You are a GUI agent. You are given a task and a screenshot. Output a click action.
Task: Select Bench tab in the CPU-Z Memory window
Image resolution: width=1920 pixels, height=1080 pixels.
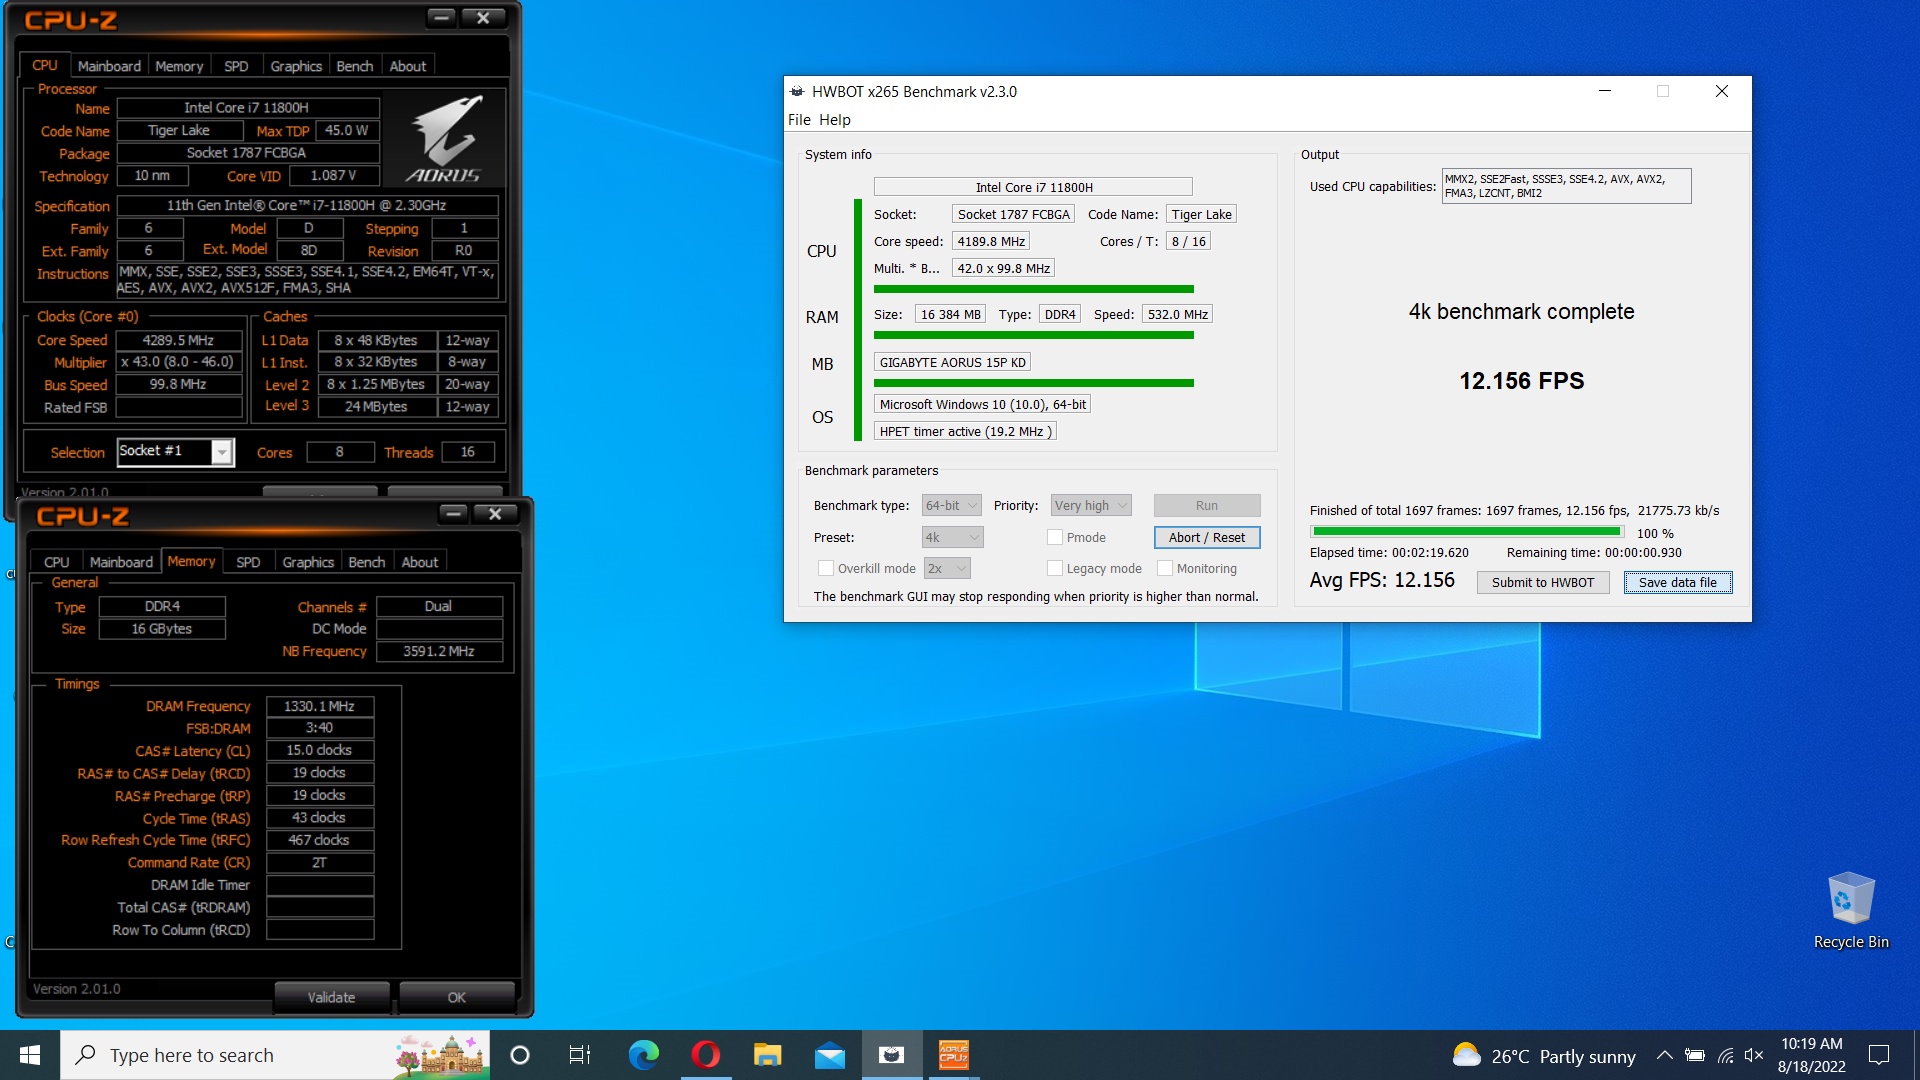pyautogui.click(x=366, y=562)
